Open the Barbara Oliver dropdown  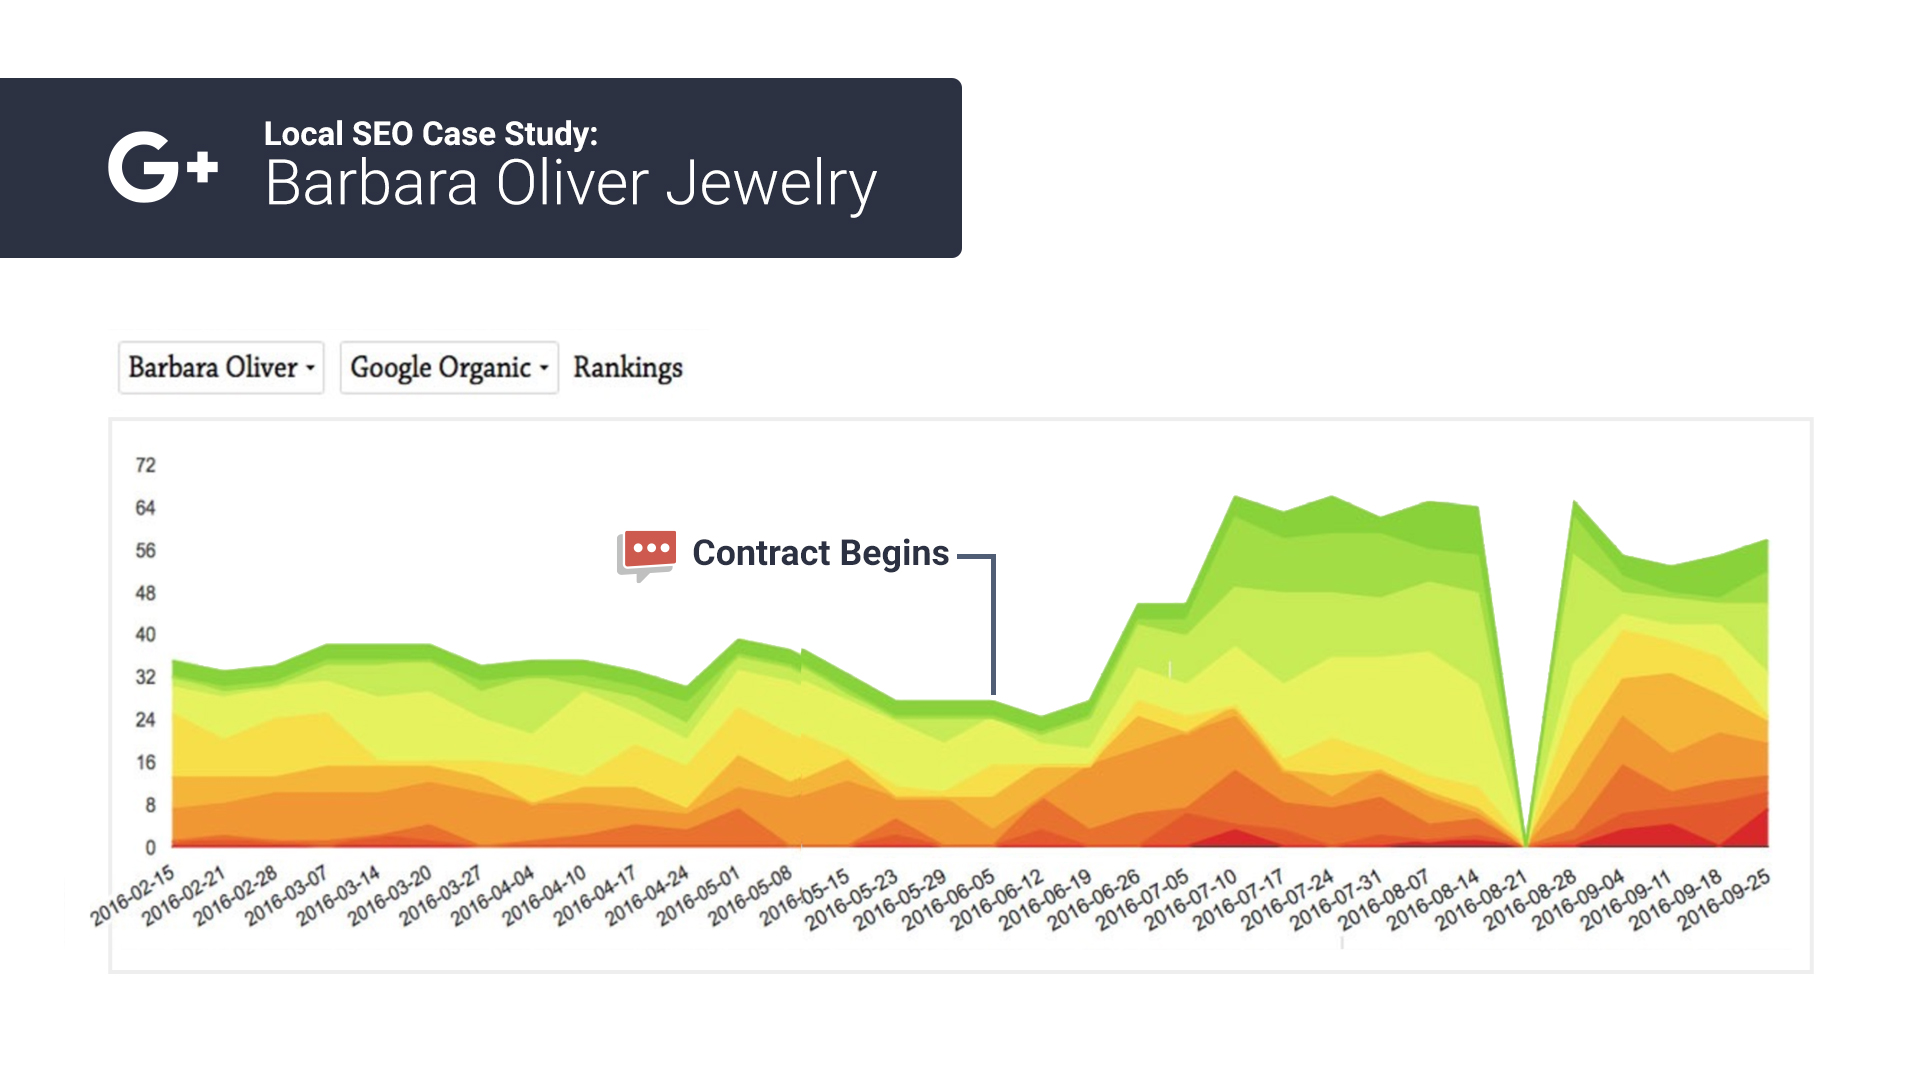pos(221,368)
